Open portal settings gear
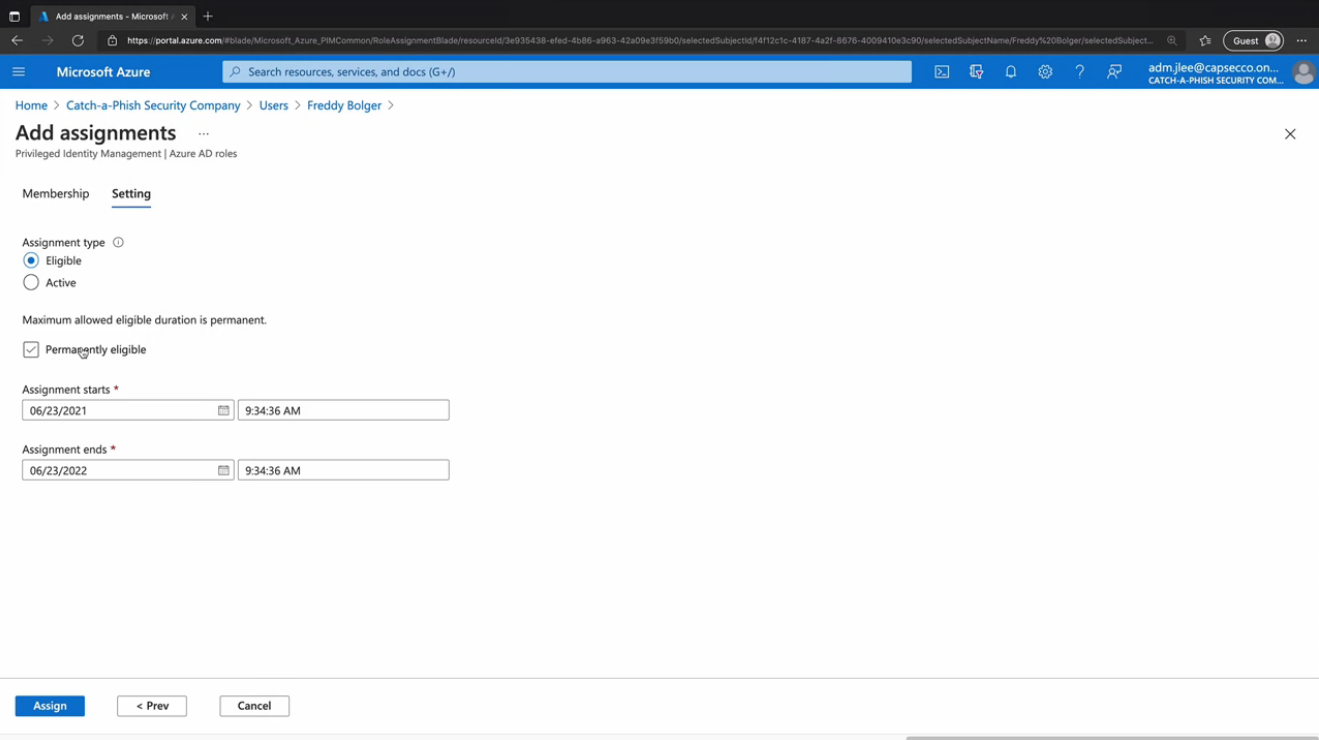This screenshot has width=1319, height=740. click(x=1045, y=72)
